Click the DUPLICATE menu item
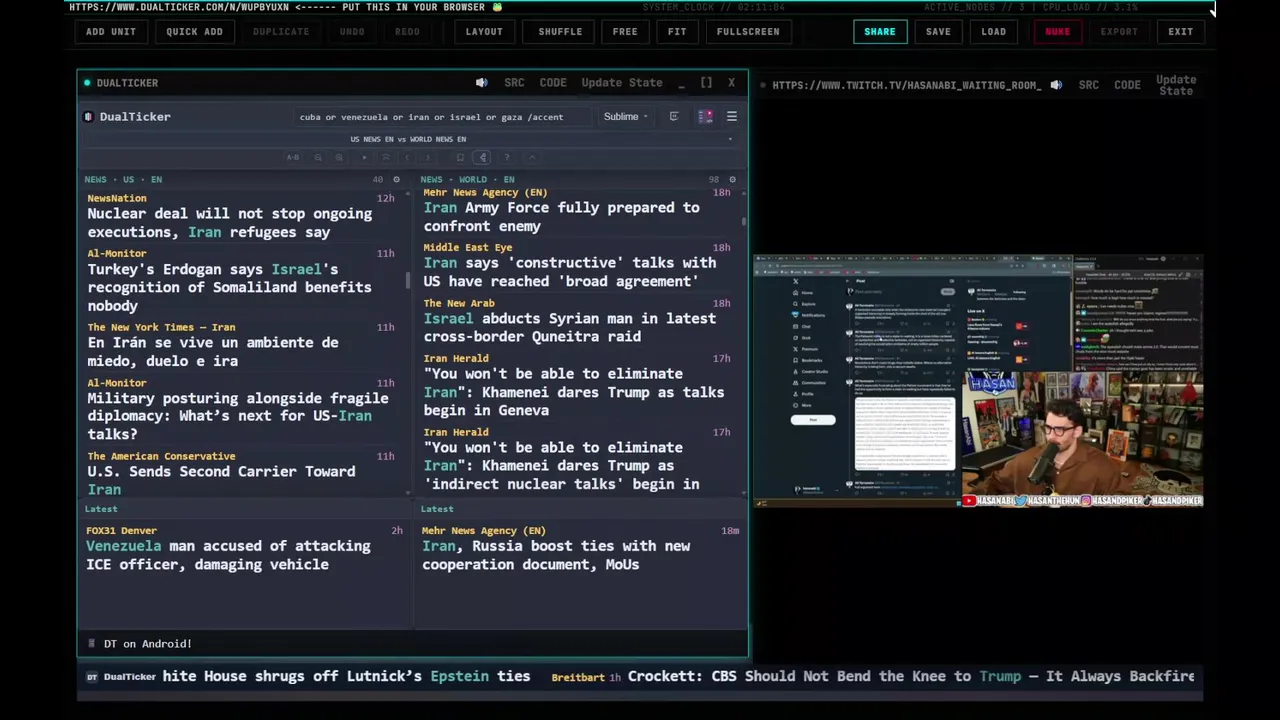This screenshot has height=720, width=1280. pyautogui.click(x=281, y=31)
